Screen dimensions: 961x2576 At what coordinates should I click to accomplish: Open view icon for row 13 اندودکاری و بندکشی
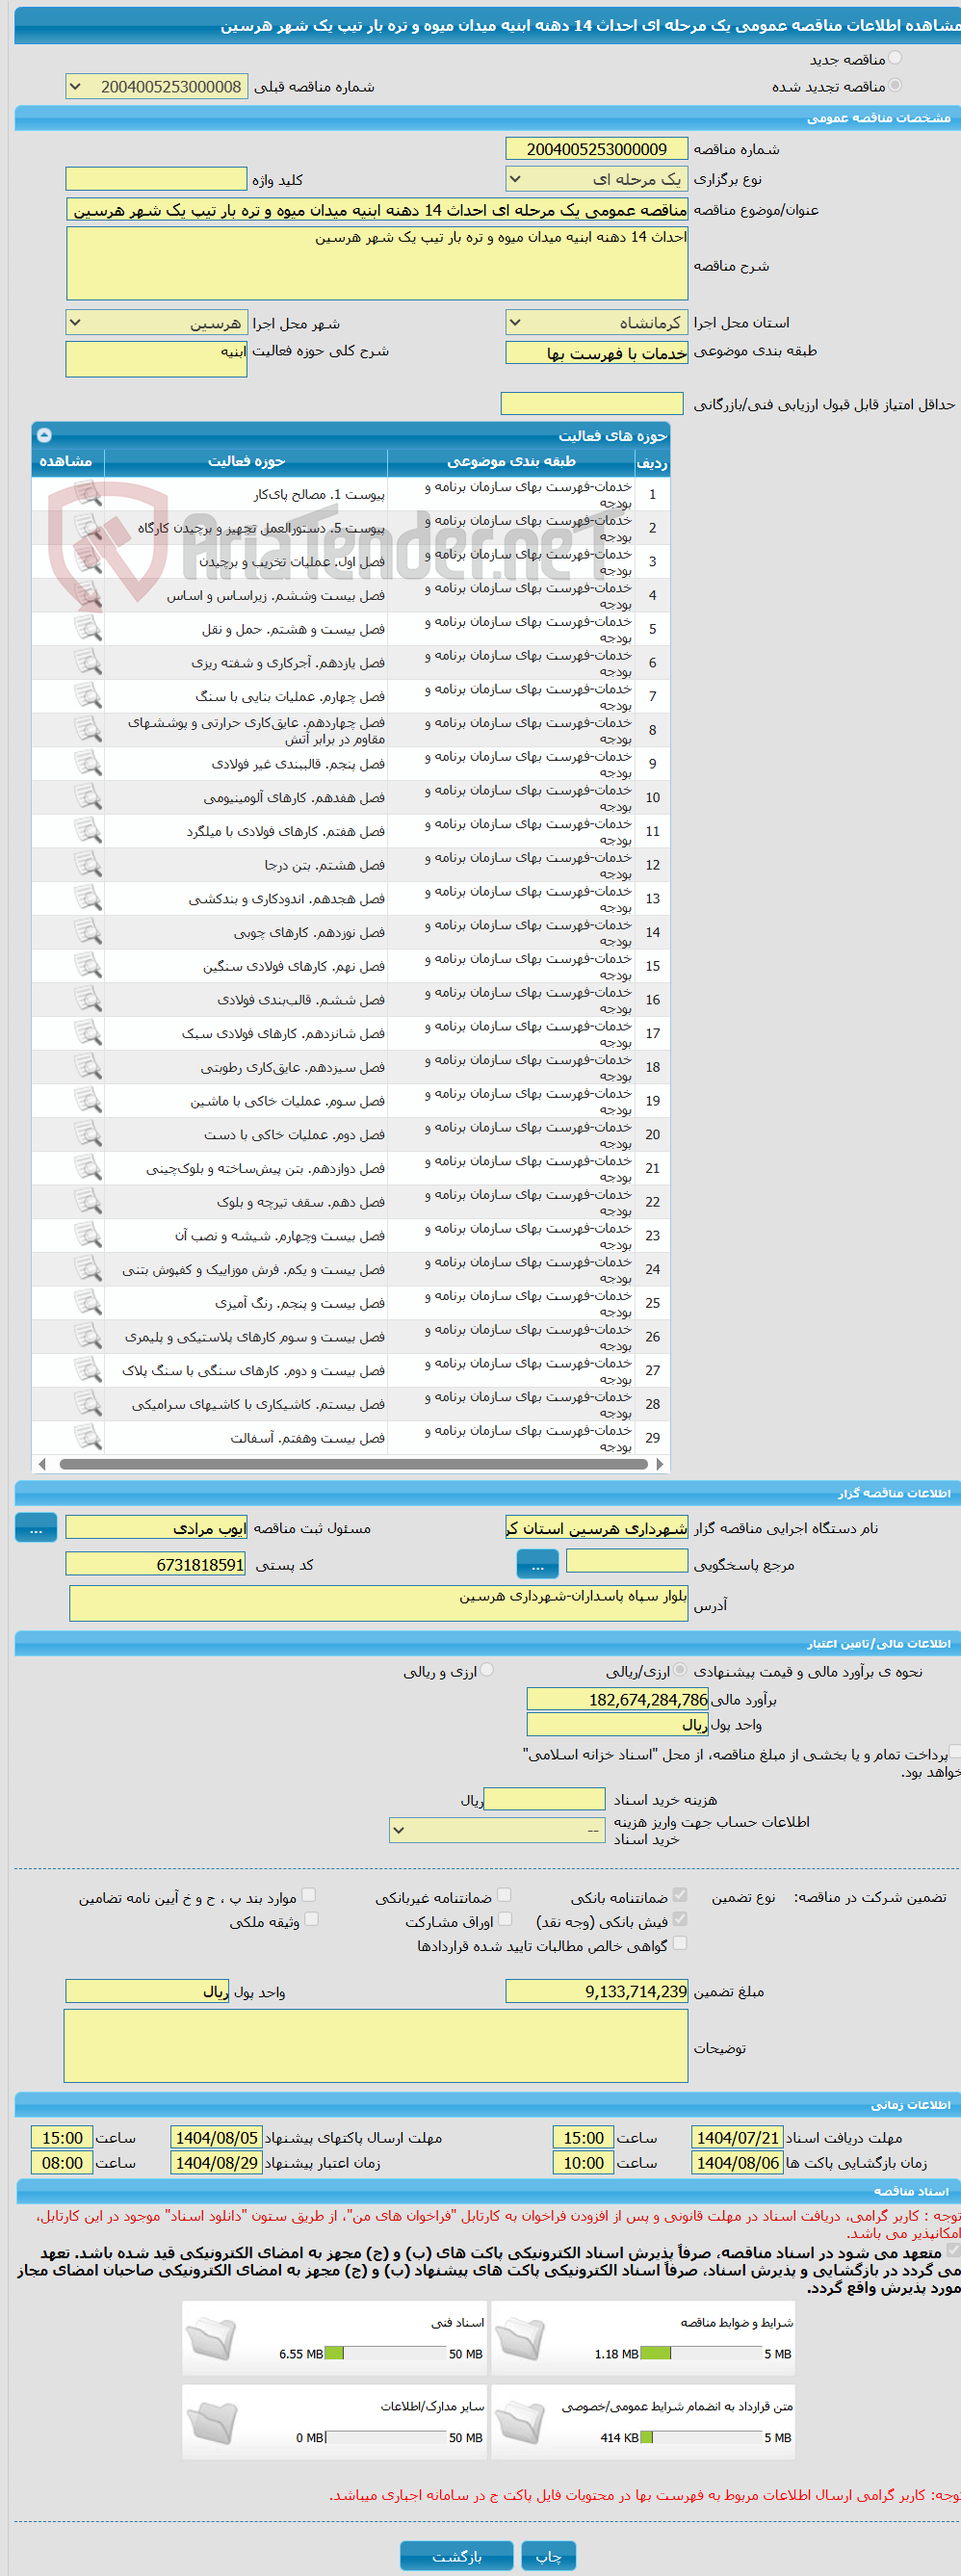pos(88,898)
